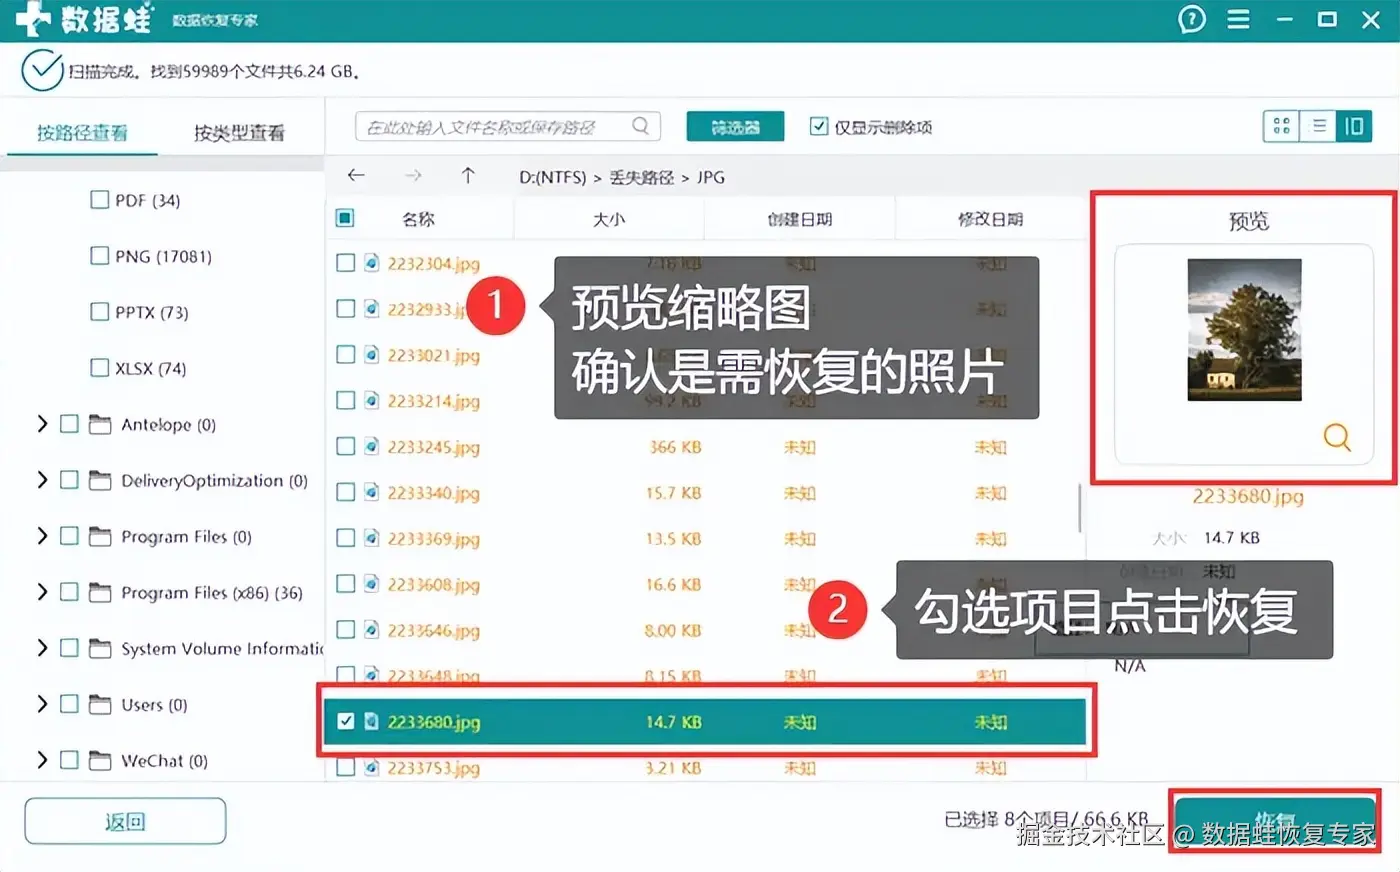1400x872 pixels.
Task: Switch to preview pane view layout
Action: click(x=1354, y=126)
